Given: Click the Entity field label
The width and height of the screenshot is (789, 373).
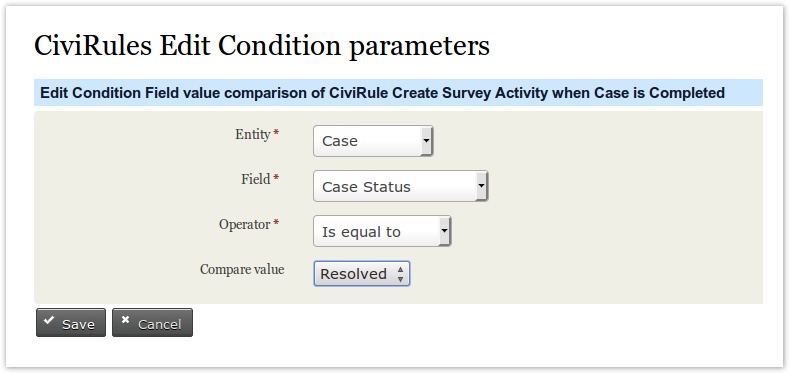Looking at the screenshot, I should click(253, 134).
